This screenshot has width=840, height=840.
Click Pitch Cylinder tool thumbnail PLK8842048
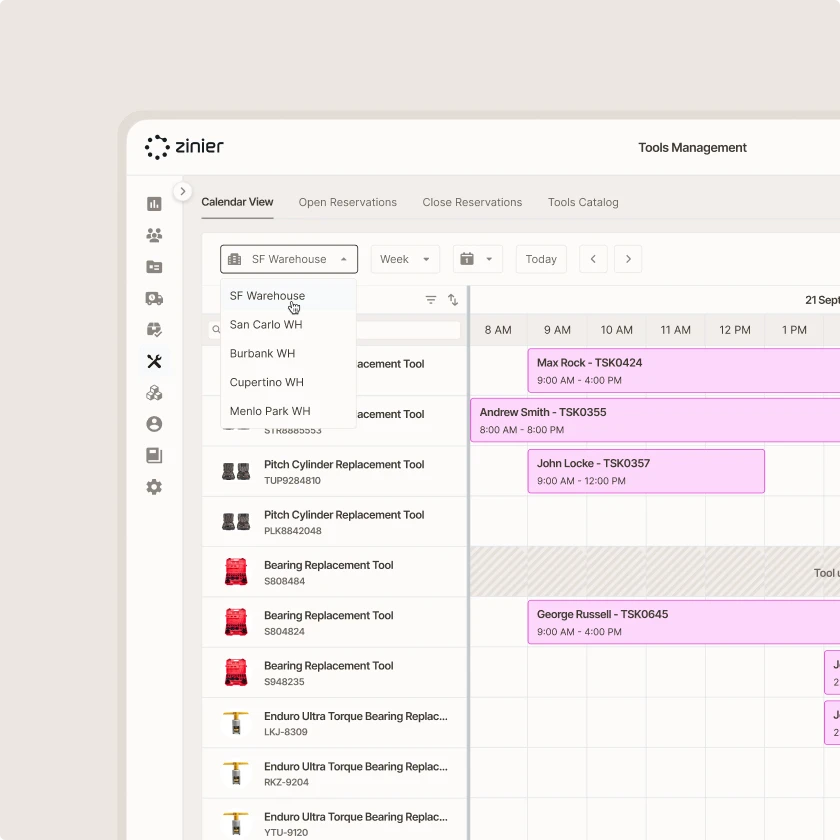pos(236,522)
